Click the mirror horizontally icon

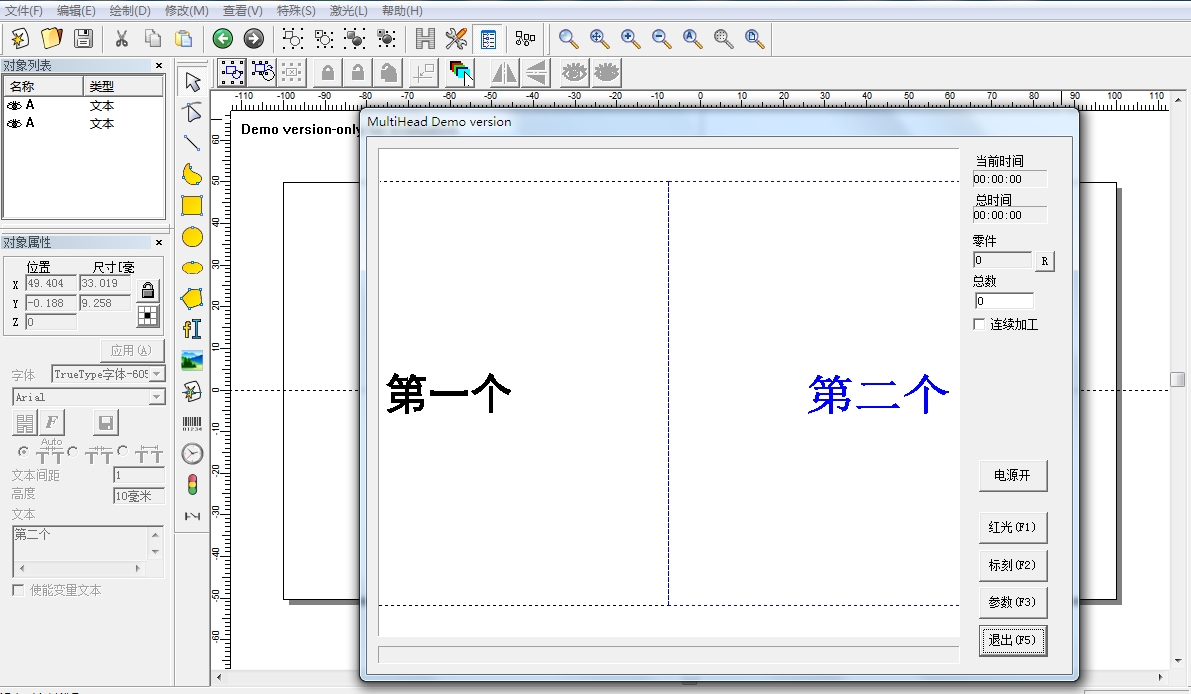click(504, 73)
